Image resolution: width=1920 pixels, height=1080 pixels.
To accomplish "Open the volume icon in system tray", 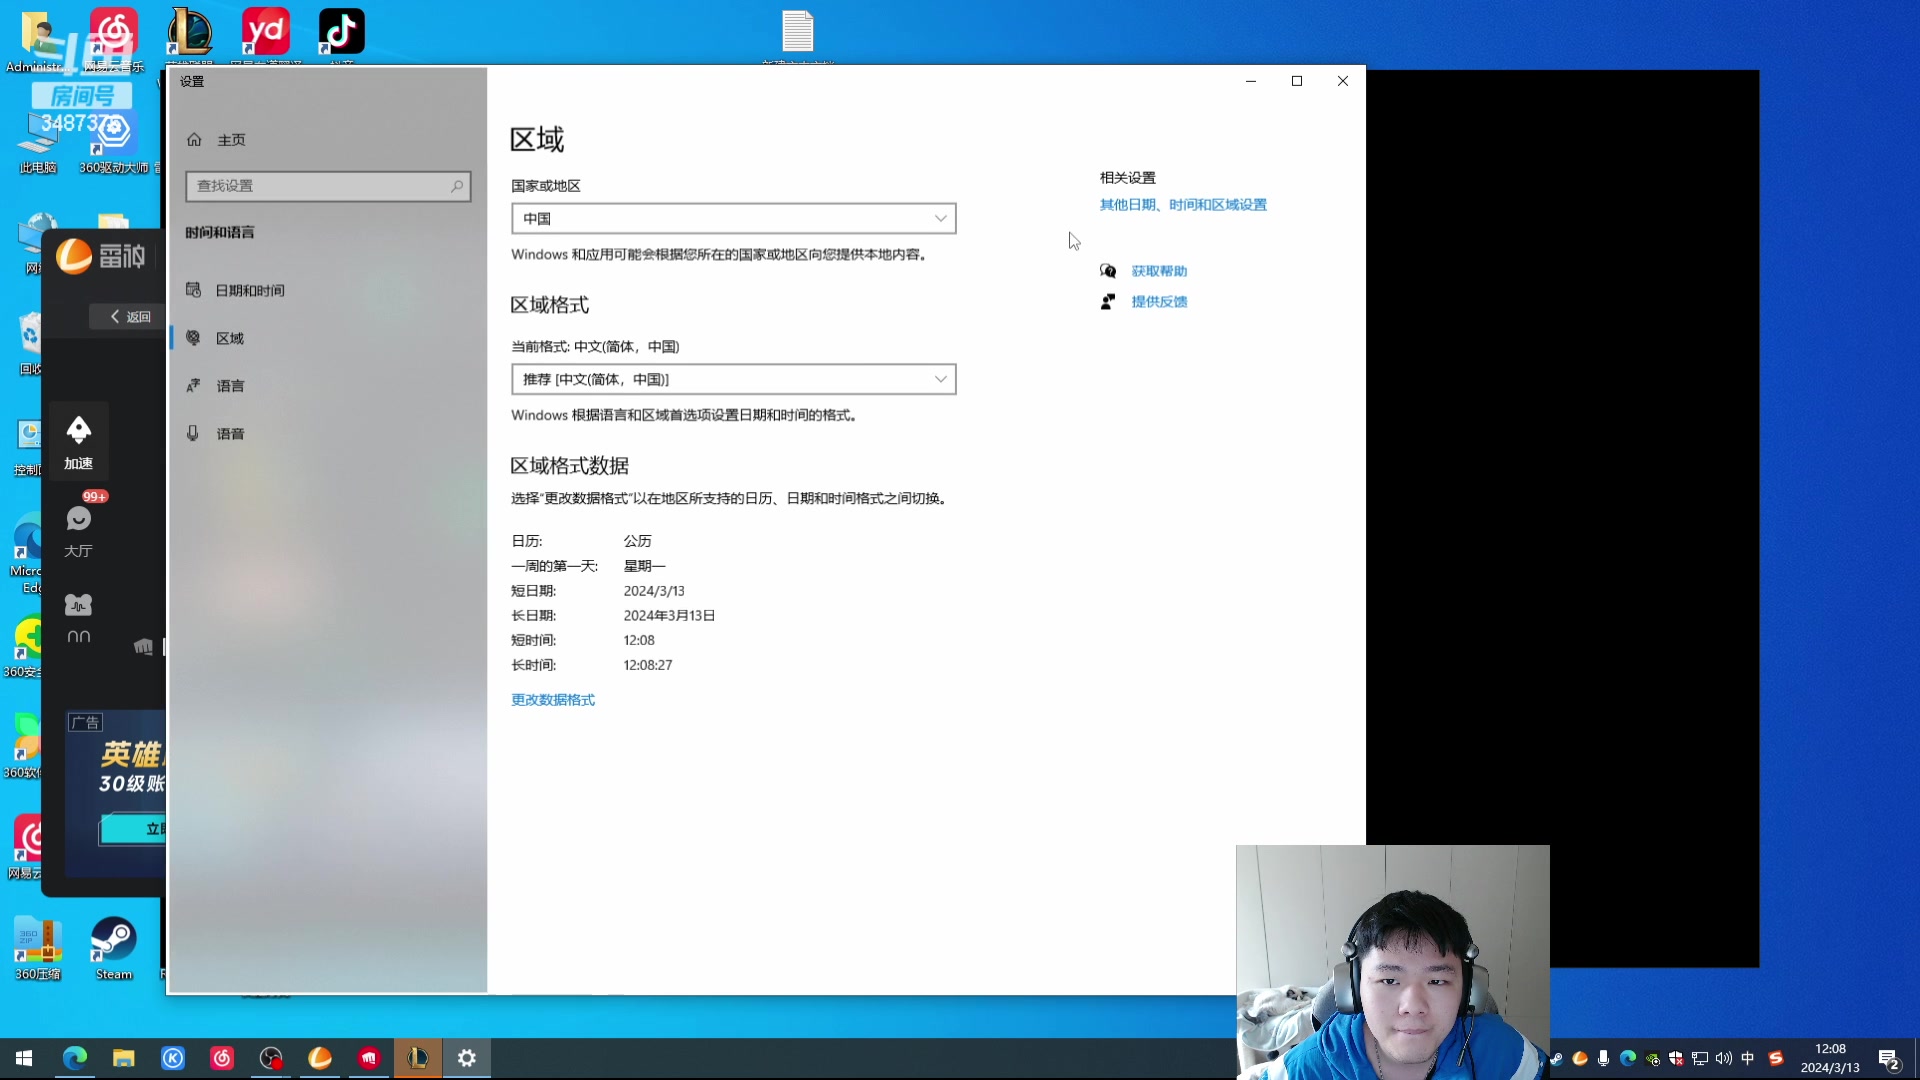I will click(x=1722, y=1058).
